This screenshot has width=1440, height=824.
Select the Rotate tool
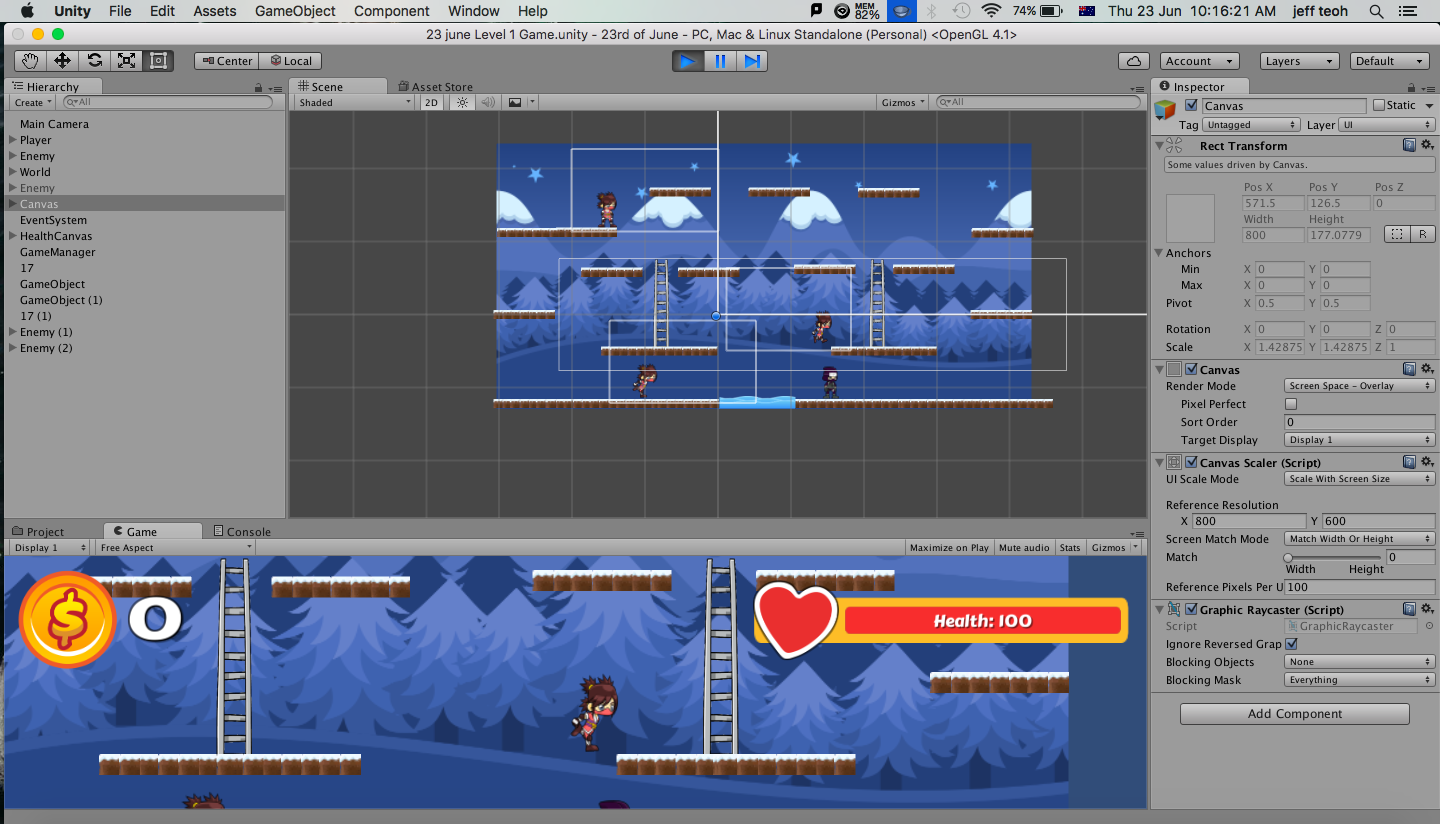94,61
